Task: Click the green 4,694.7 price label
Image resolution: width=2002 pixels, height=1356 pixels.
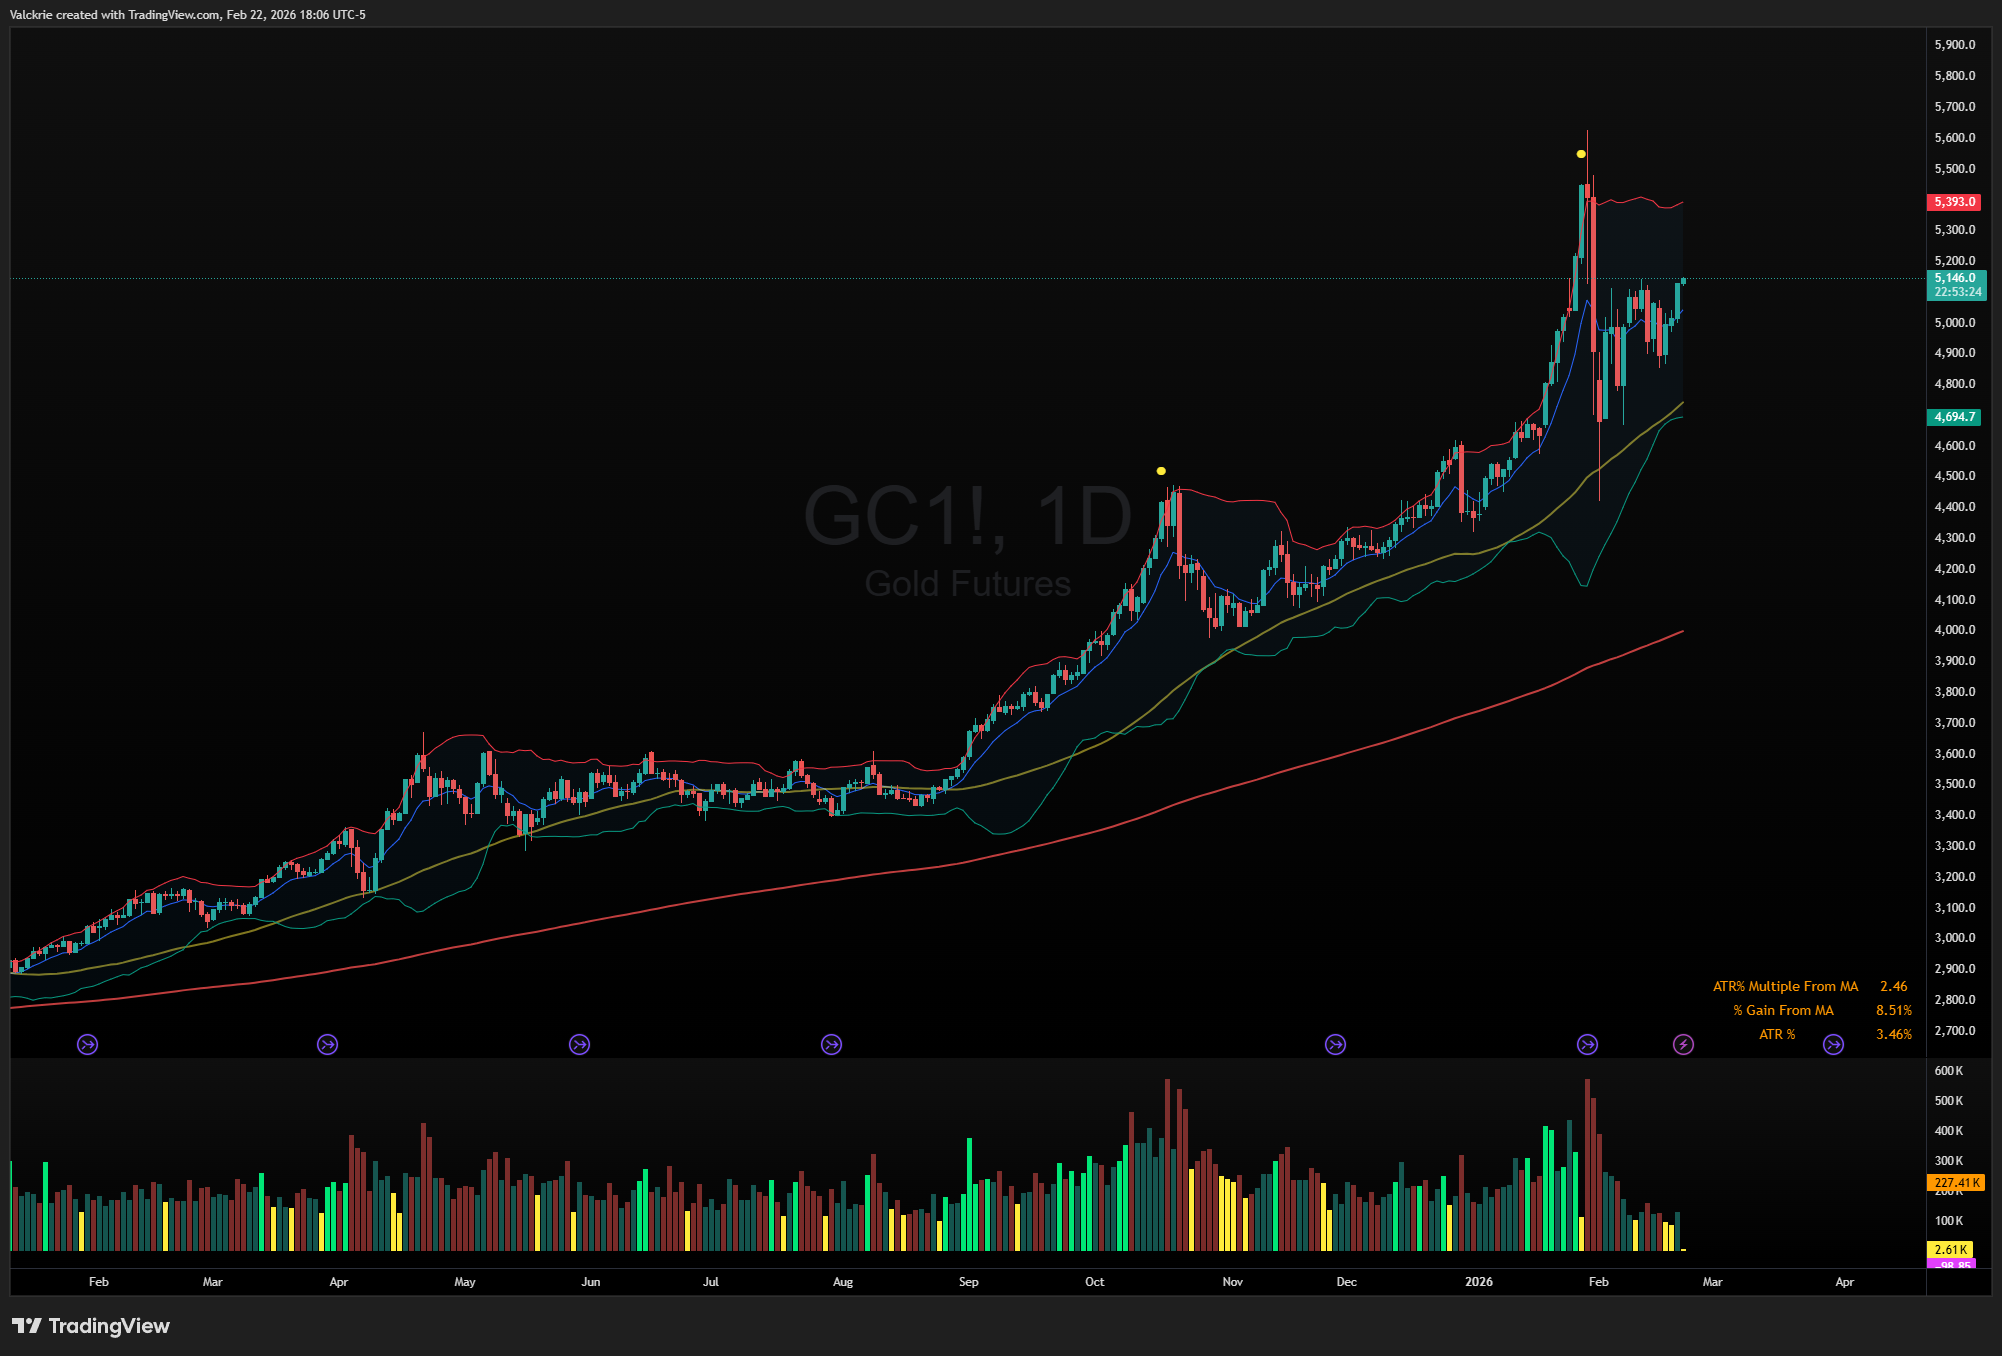Action: 1954,417
